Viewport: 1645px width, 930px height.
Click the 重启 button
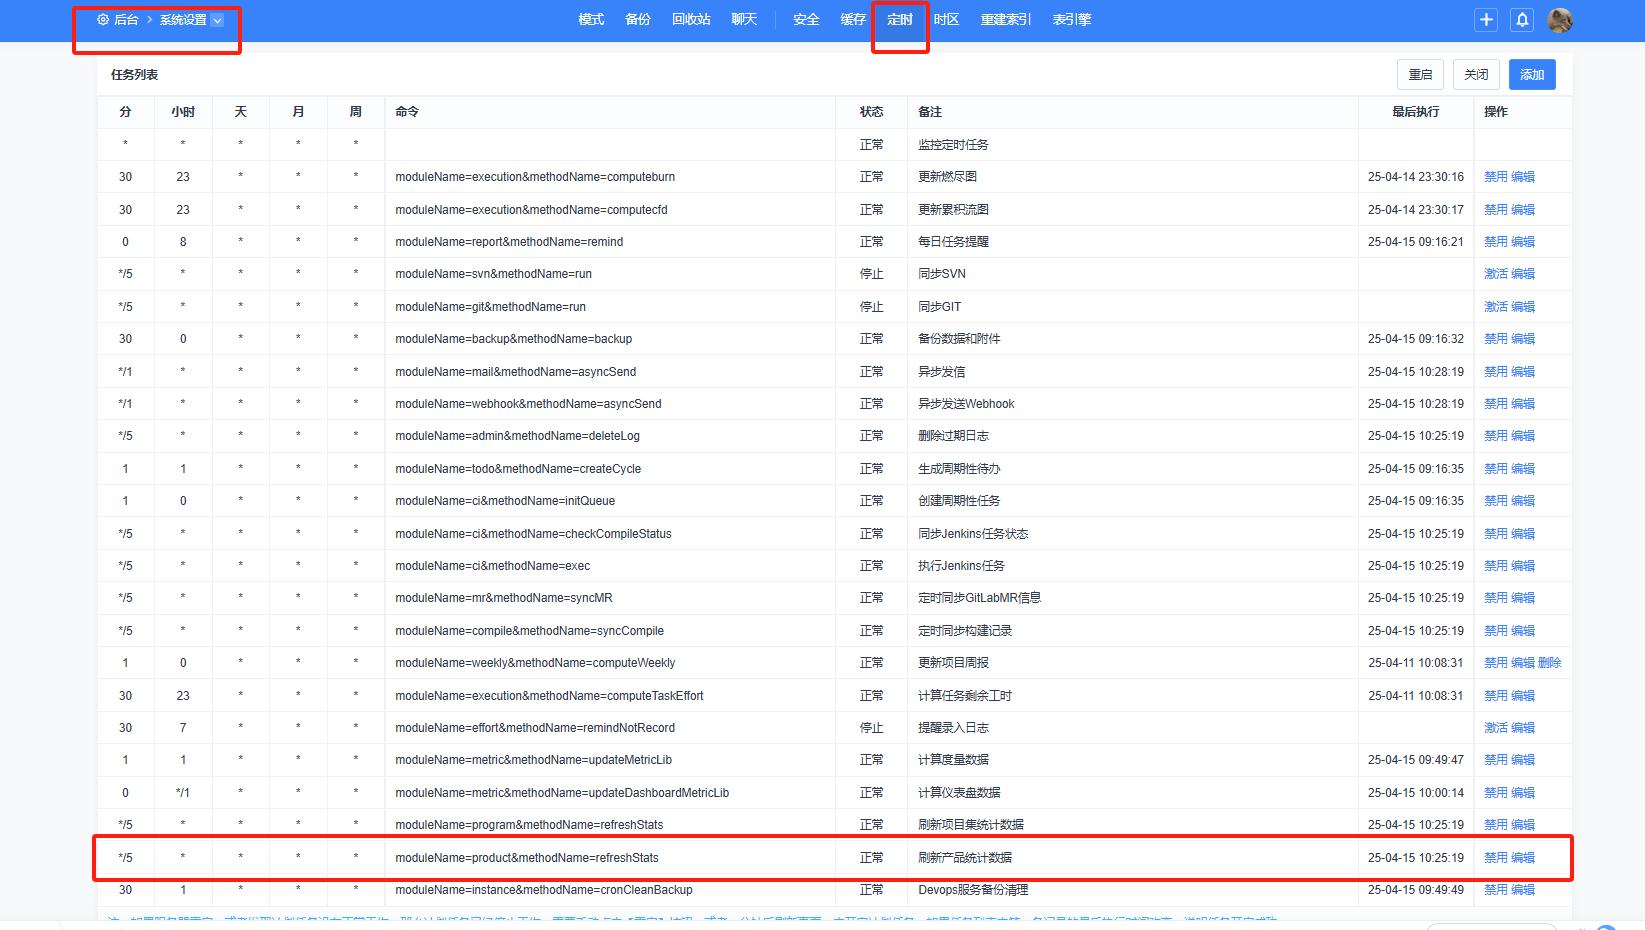1420,75
